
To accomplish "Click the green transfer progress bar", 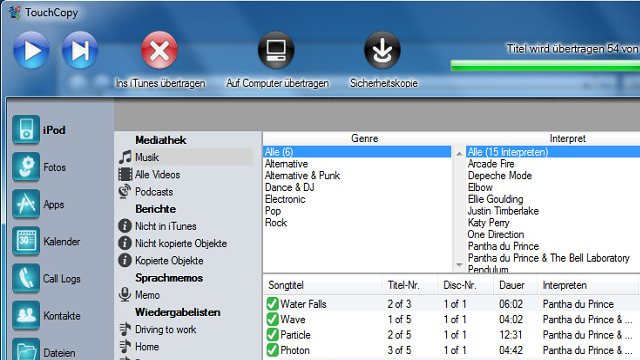I will coord(545,65).
